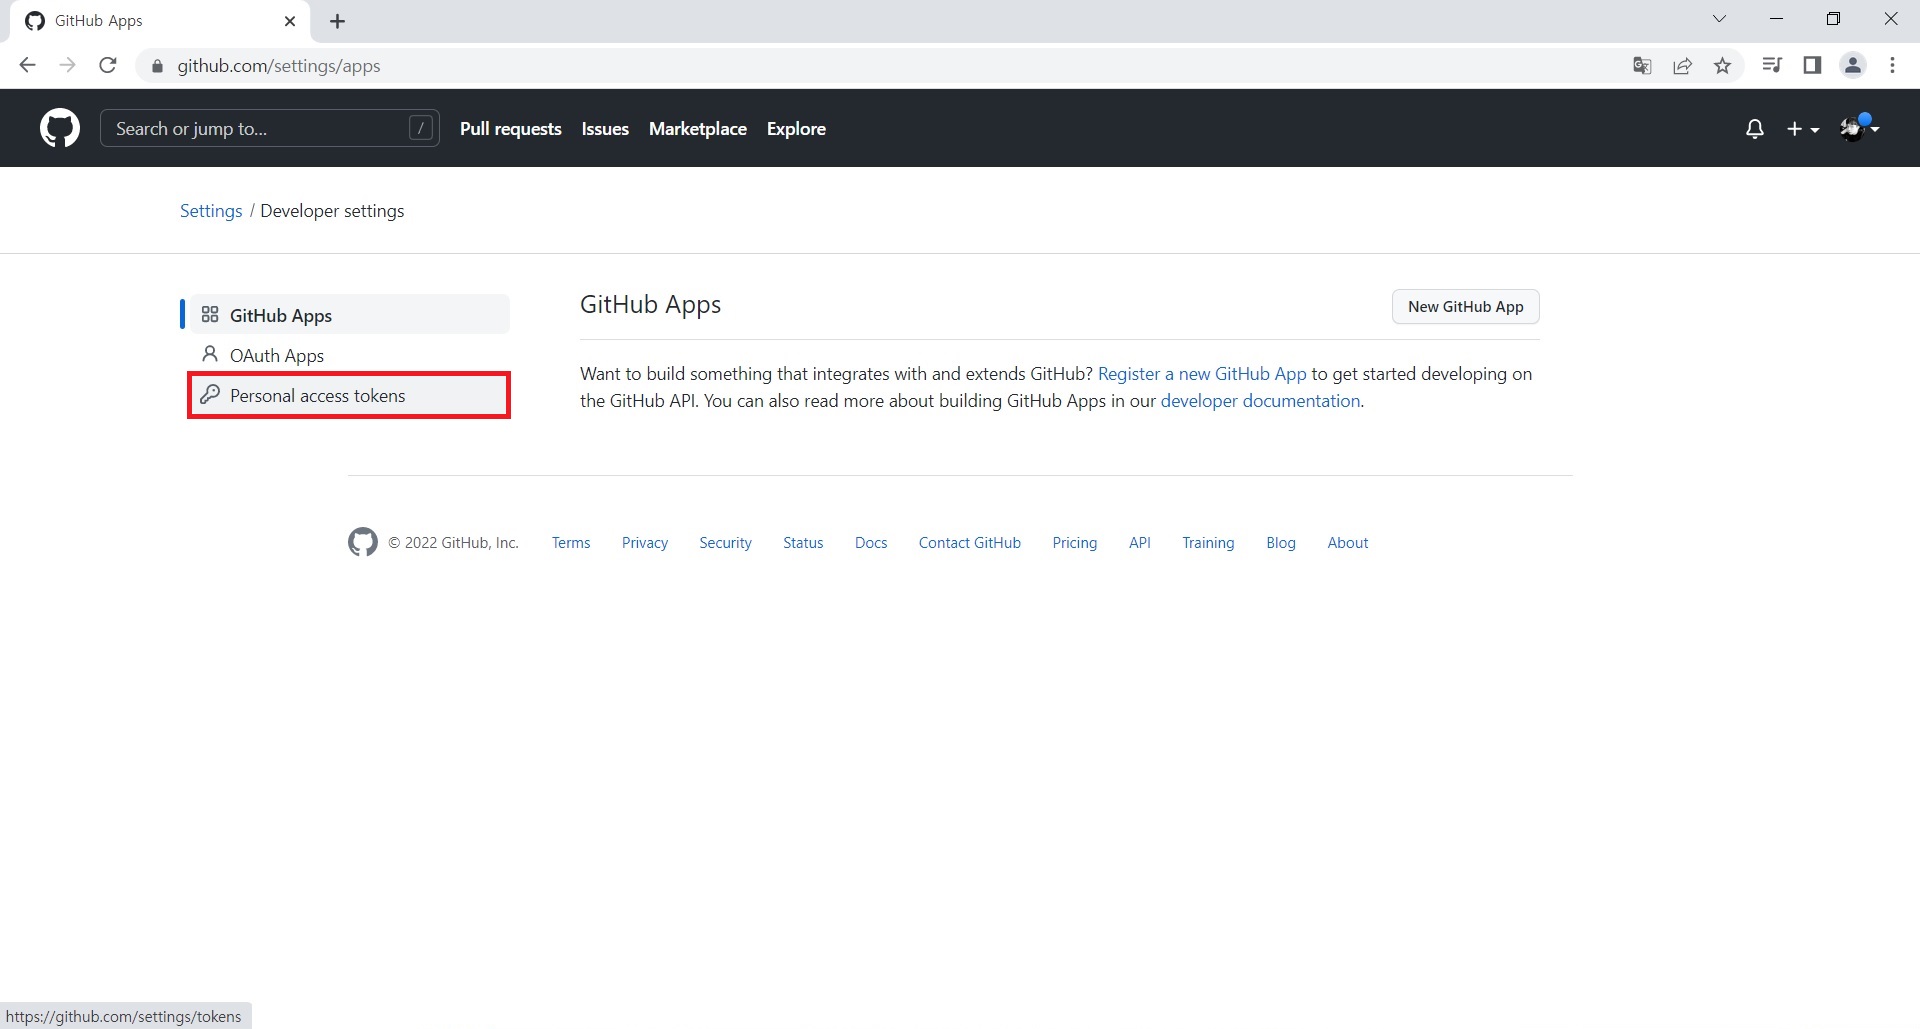Open the Privacy footer link
The image size is (1920, 1029).
click(645, 543)
